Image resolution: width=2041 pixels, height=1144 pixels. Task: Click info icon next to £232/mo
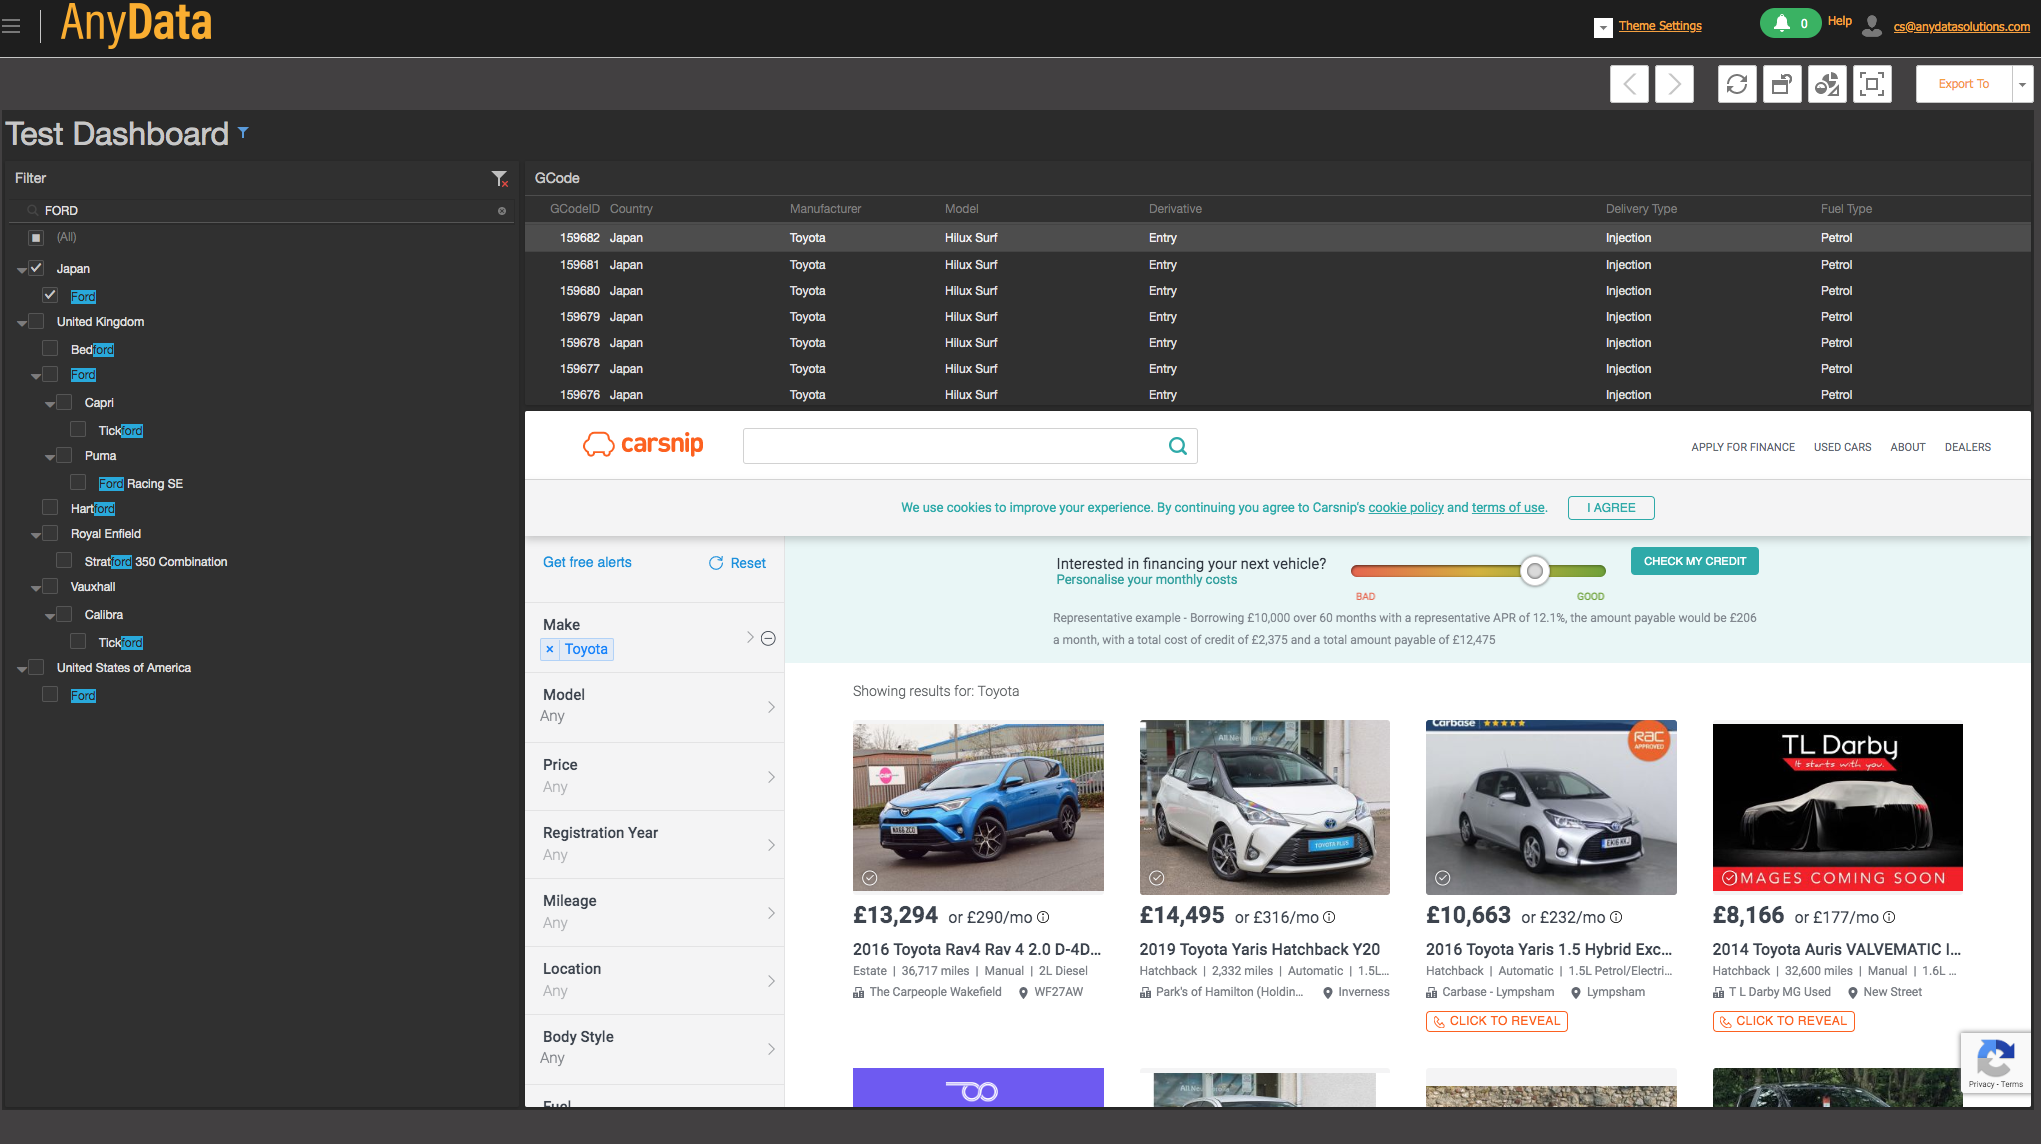click(x=1616, y=917)
